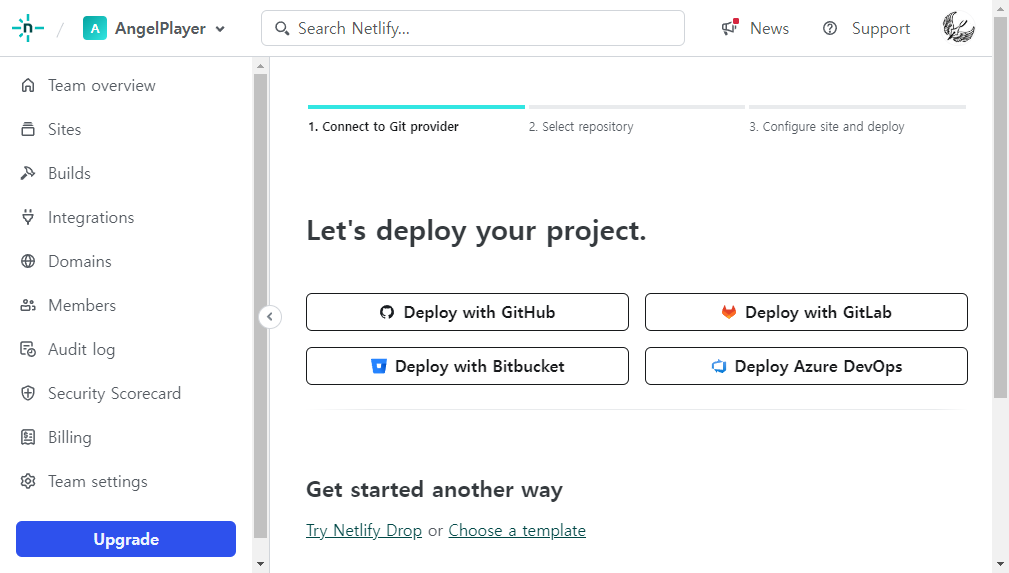Click the Builds hammer icon

click(28, 173)
